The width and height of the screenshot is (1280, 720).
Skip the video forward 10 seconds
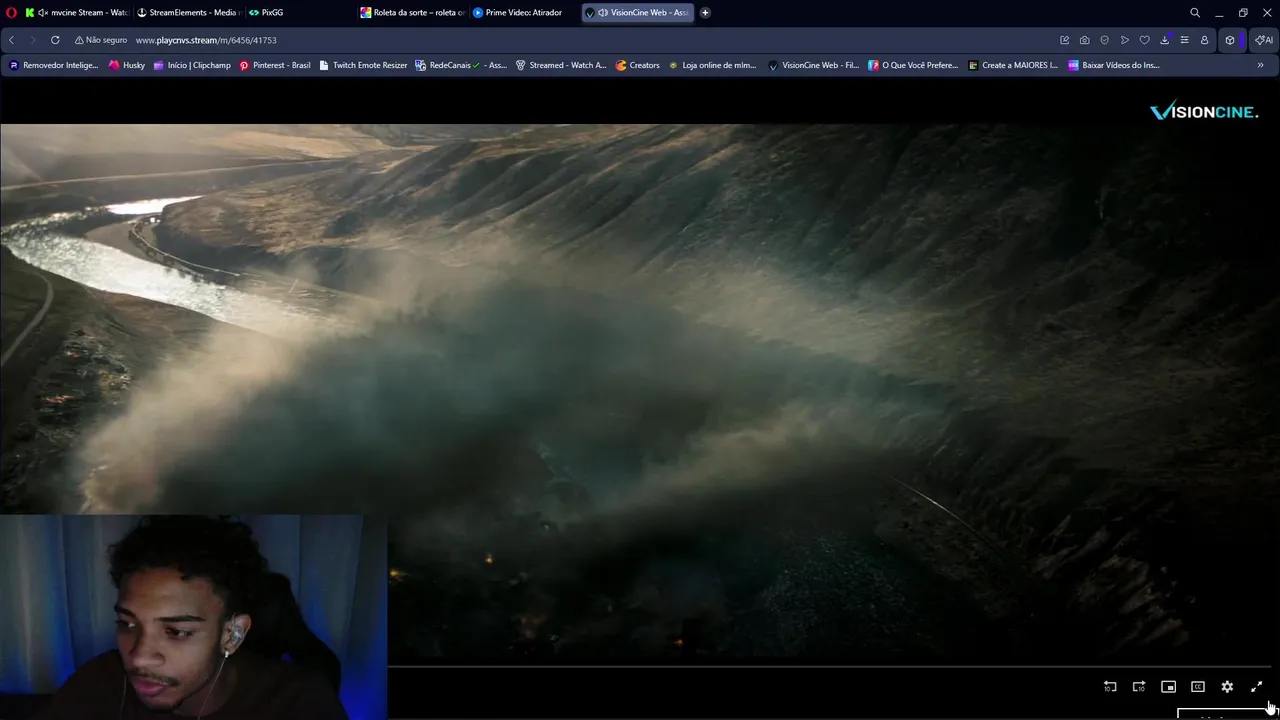click(x=1139, y=687)
